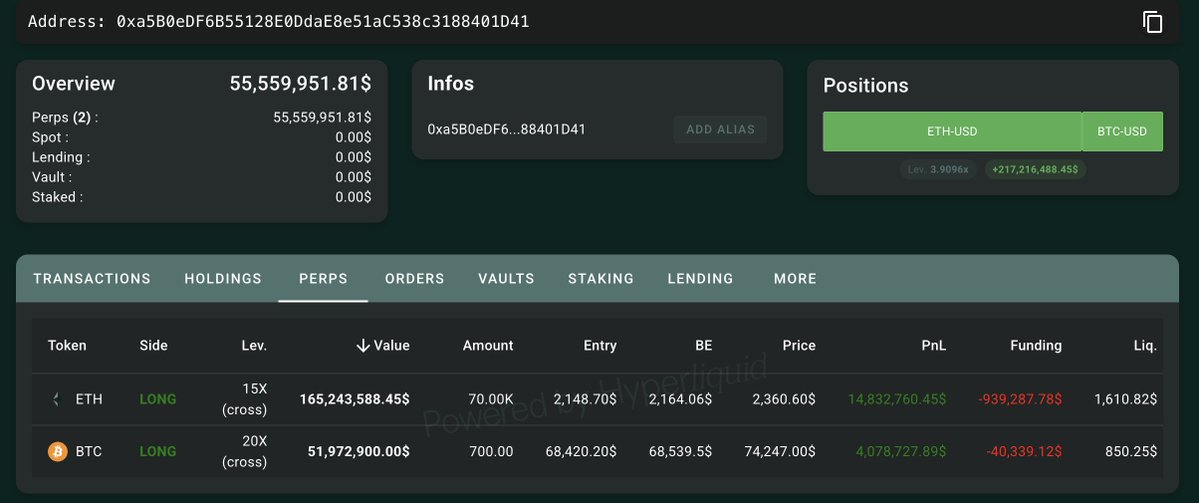
Task: Expand the More menu
Action: pyautogui.click(x=795, y=279)
